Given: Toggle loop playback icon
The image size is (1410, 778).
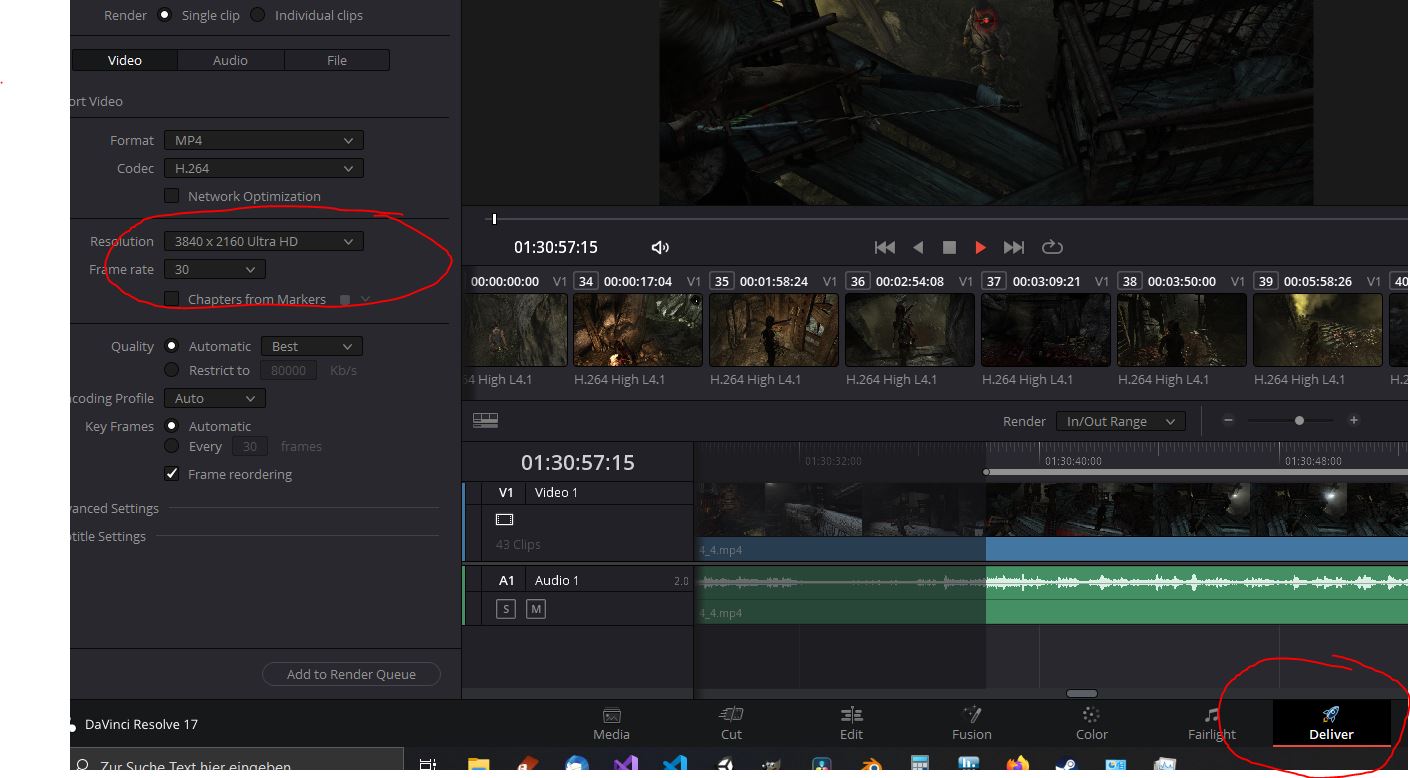Looking at the screenshot, I should click(1051, 247).
